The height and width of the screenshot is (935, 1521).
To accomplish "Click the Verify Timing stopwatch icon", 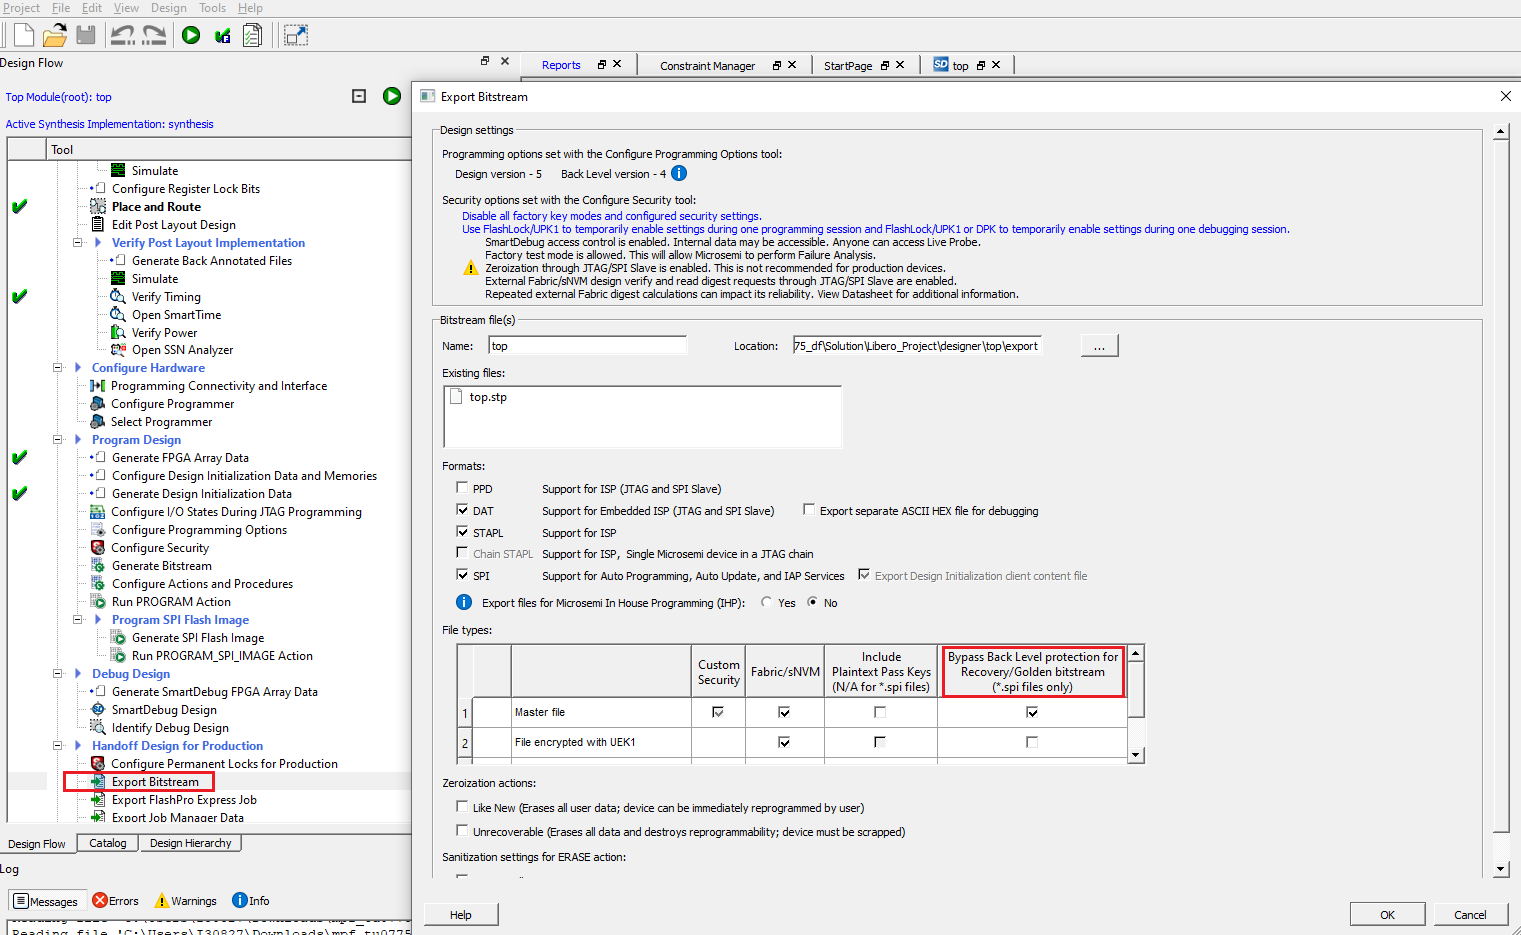I will 118,297.
